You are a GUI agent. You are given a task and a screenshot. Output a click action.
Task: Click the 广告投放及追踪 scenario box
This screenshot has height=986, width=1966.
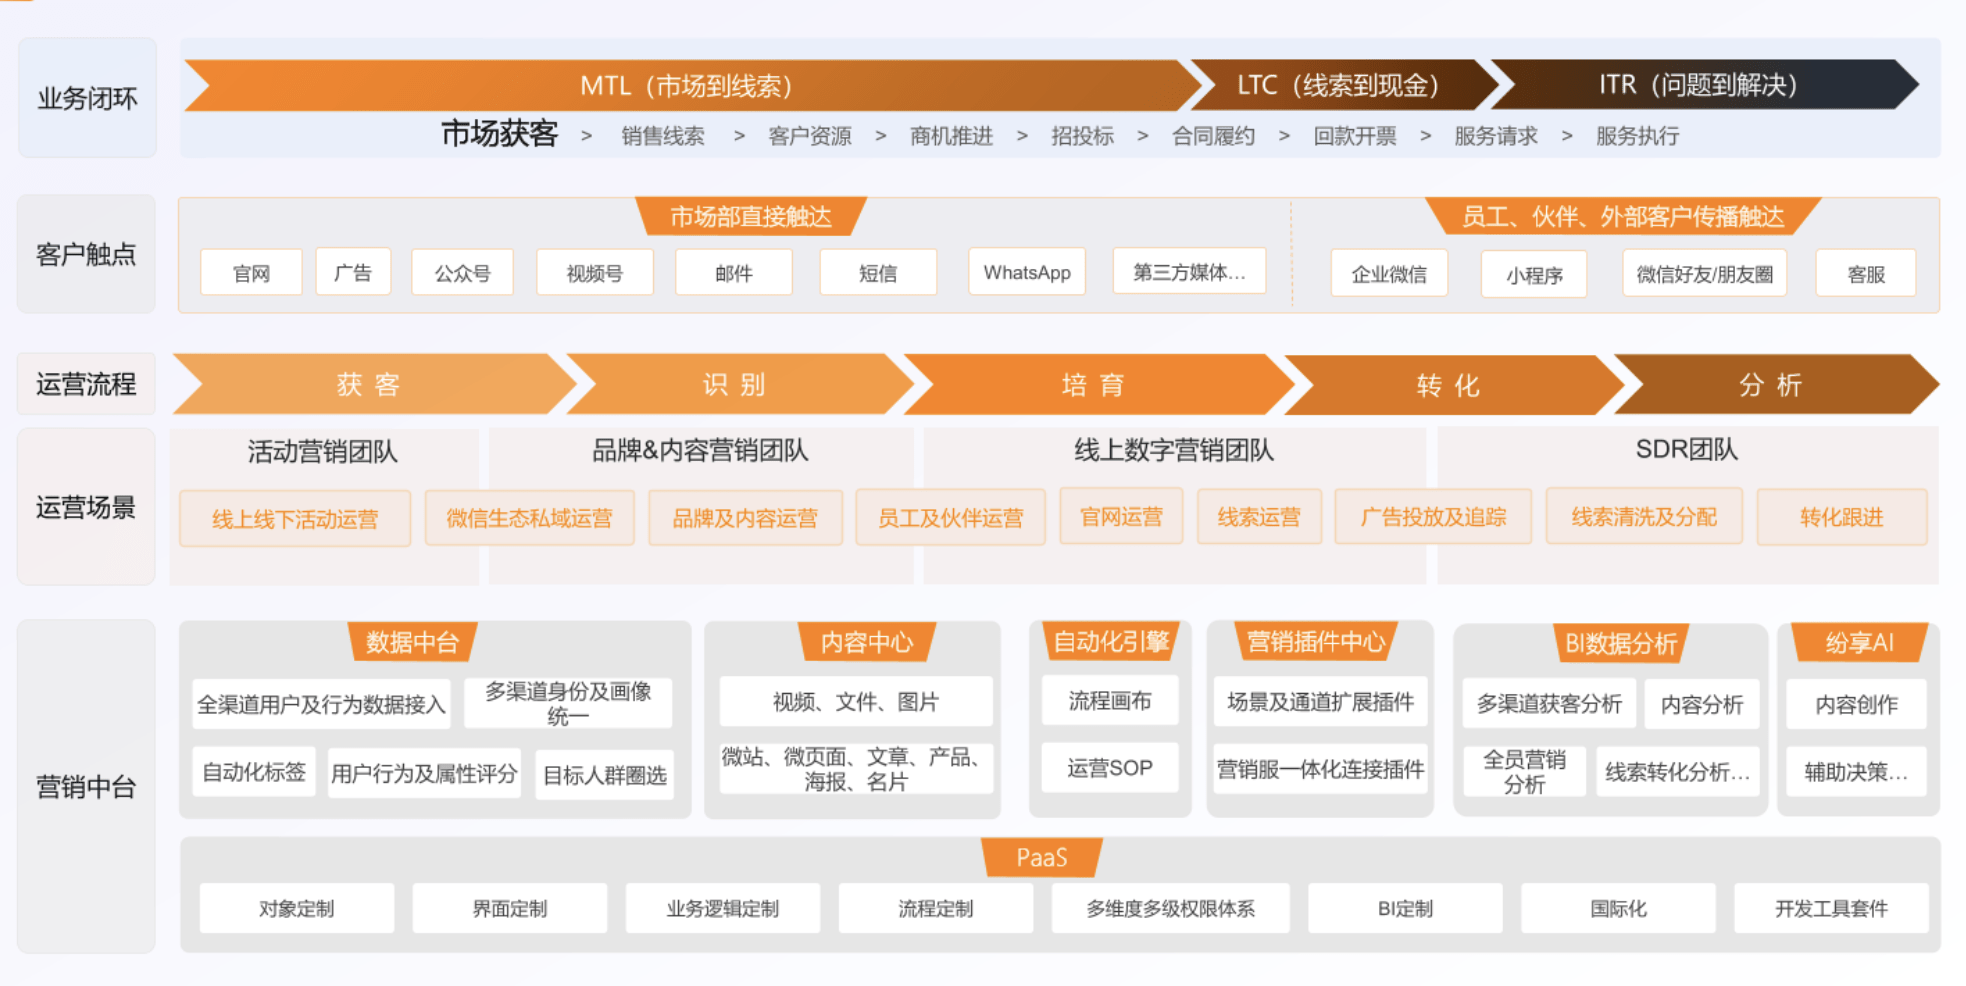coord(1432,517)
